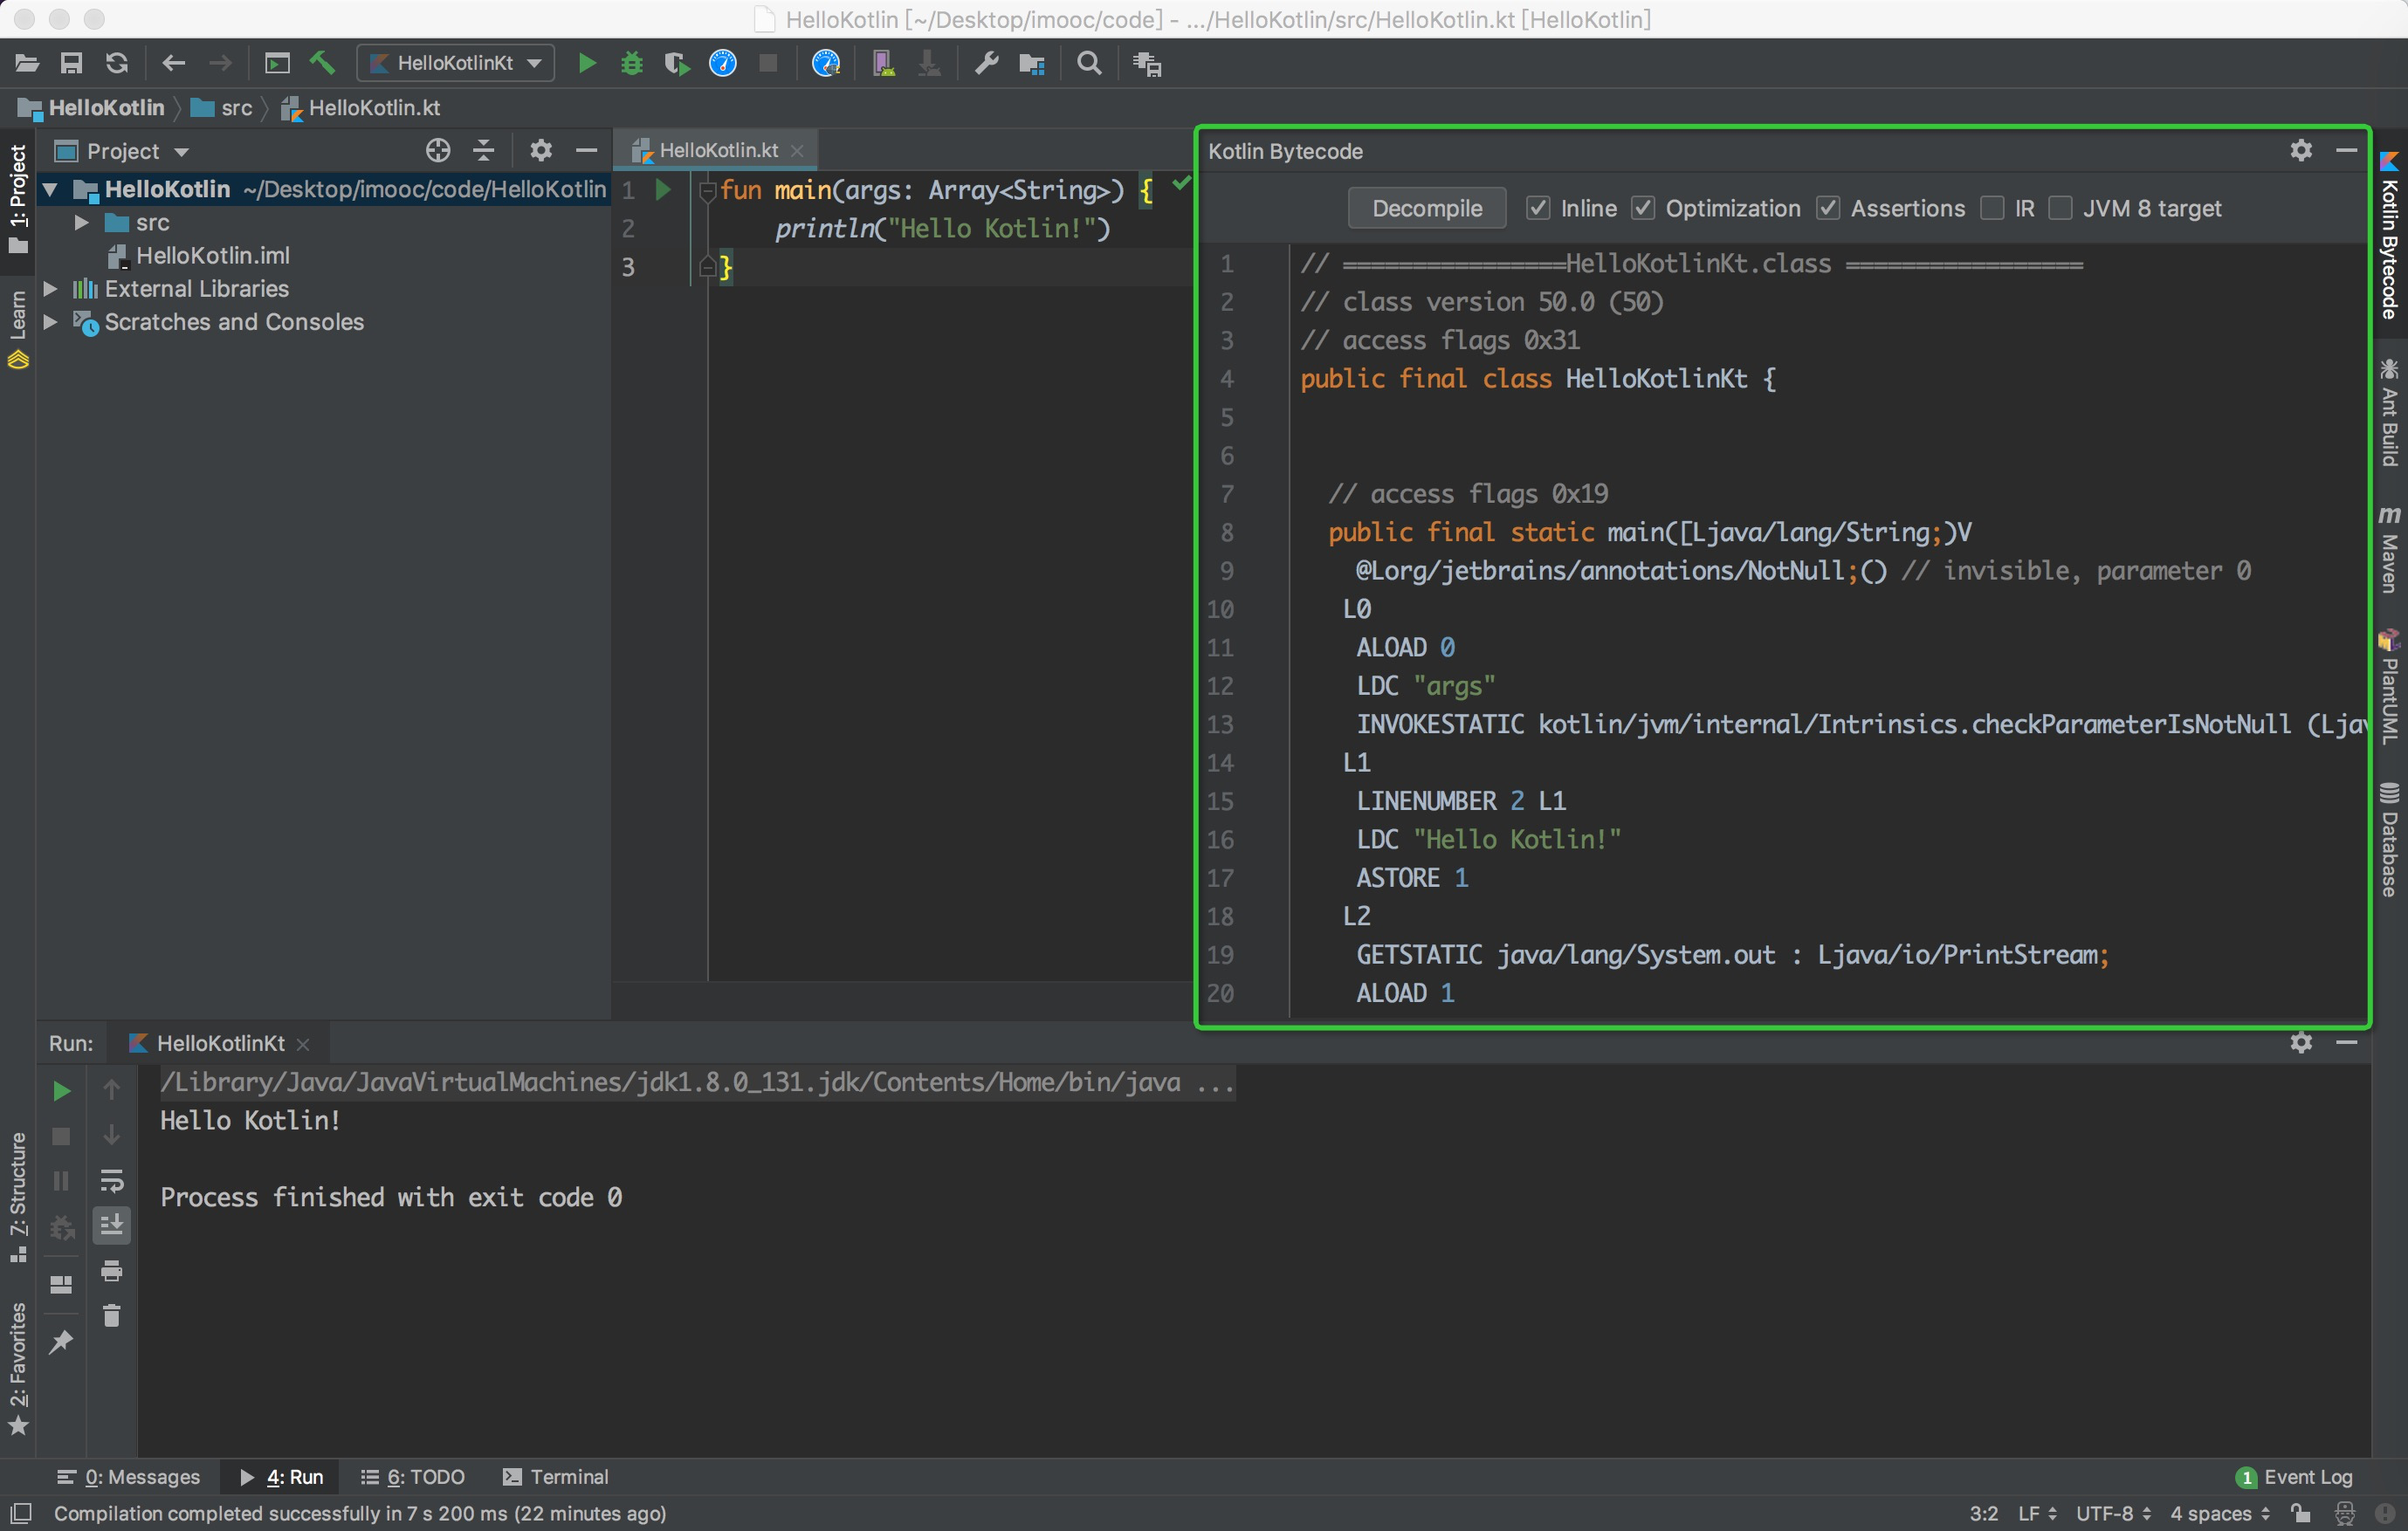Open the Maven side tool window
2408x1531 pixels.
tap(2389, 549)
